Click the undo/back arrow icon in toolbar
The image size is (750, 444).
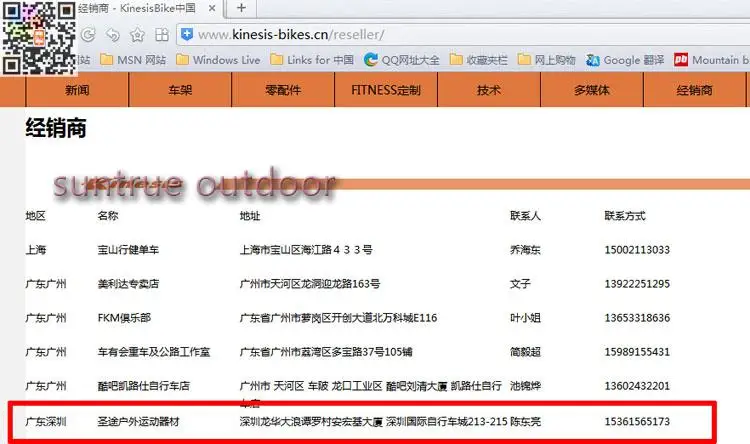pos(112,34)
